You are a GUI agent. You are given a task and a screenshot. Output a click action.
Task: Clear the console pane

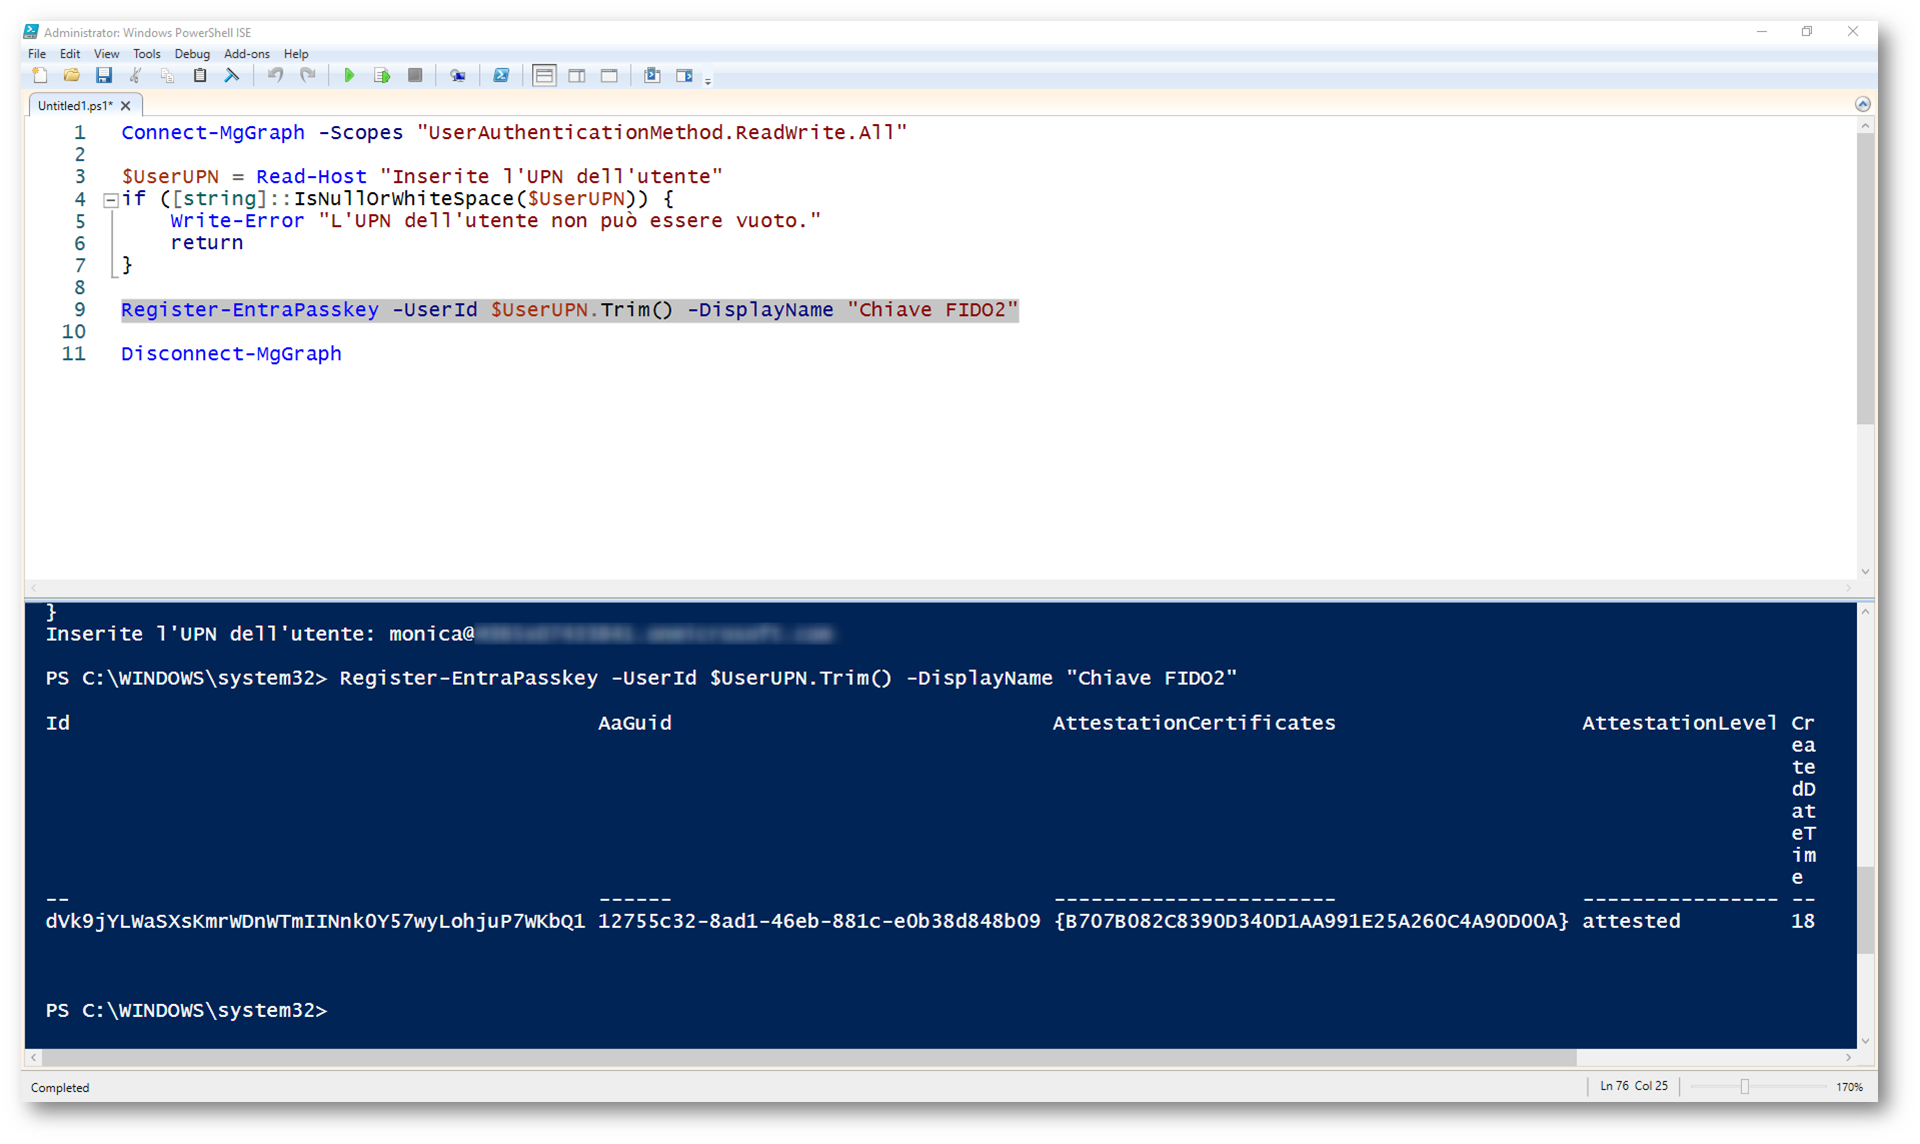pos(232,76)
